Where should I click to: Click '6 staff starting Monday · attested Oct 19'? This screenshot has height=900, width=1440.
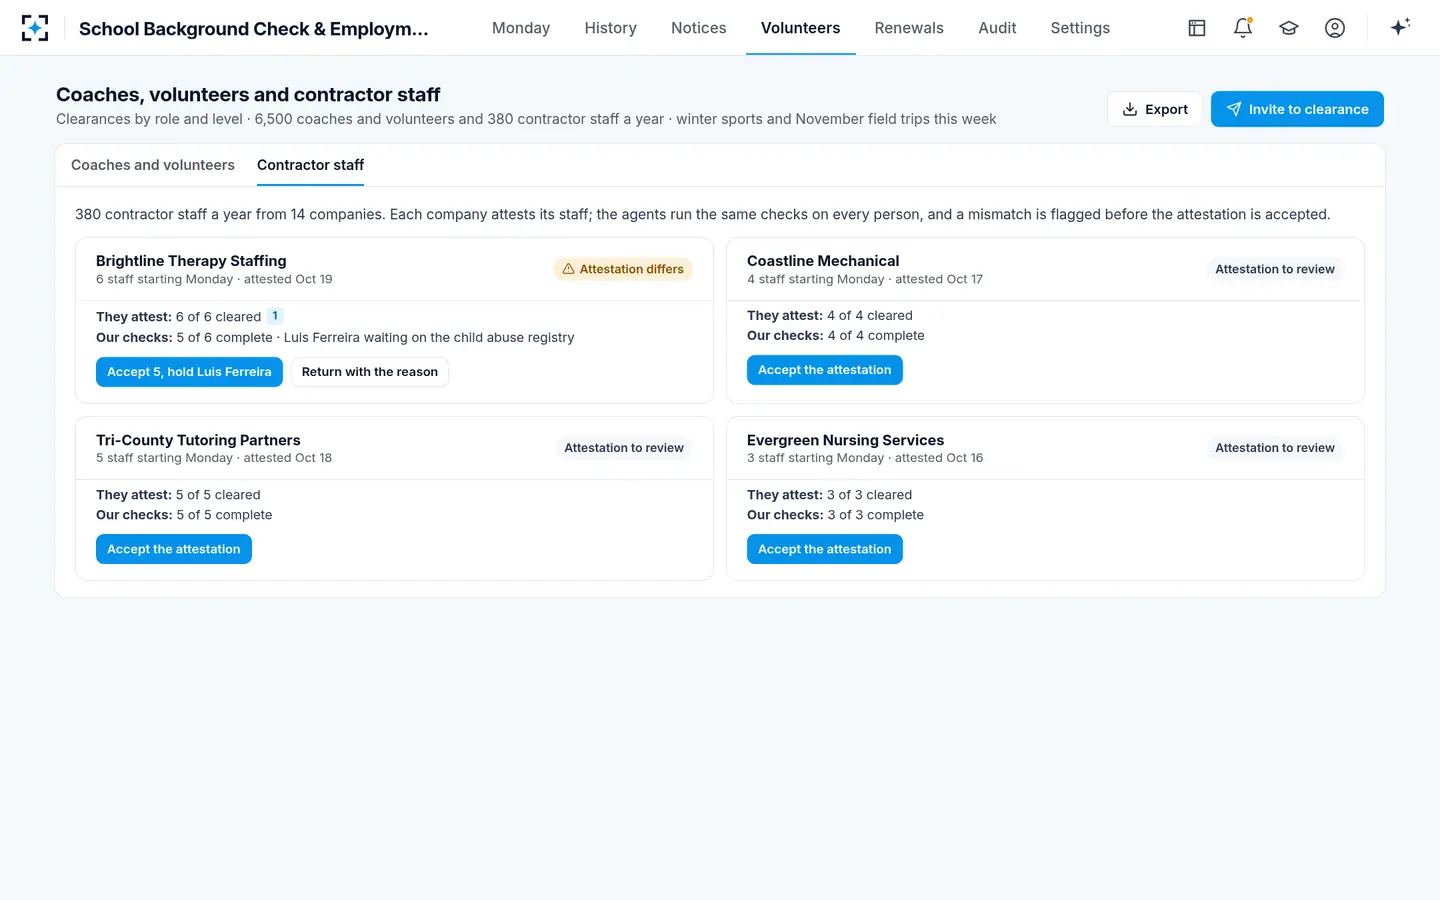tap(214, 280)
